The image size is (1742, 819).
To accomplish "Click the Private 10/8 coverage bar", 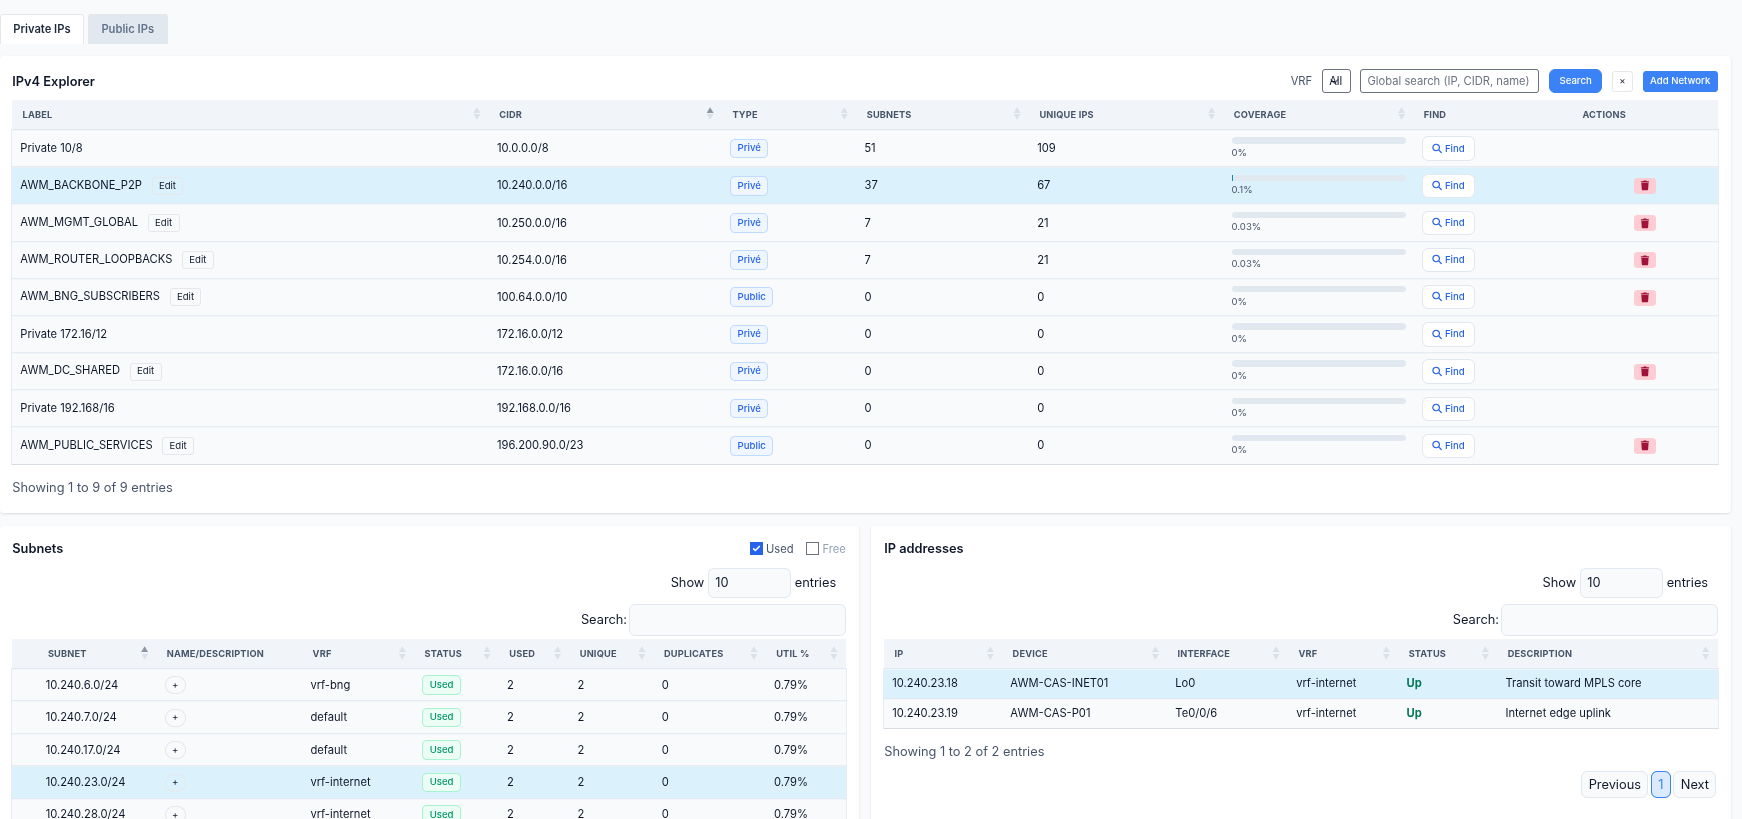I will [1318, 141].
